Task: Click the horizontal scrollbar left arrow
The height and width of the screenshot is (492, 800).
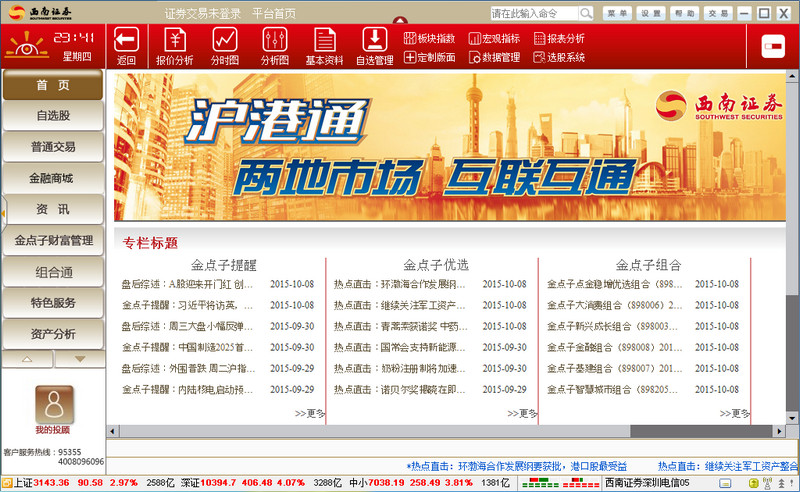Action: pos(112,431)
